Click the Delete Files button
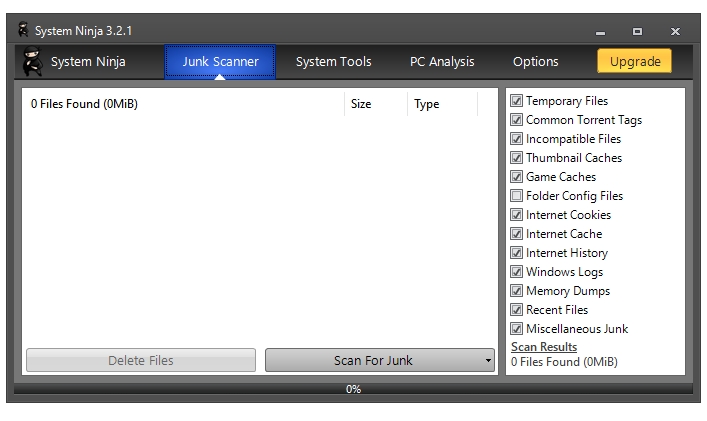Image resolution: width=707 pixels, height=421 pixels. click(x=141, y=361)
